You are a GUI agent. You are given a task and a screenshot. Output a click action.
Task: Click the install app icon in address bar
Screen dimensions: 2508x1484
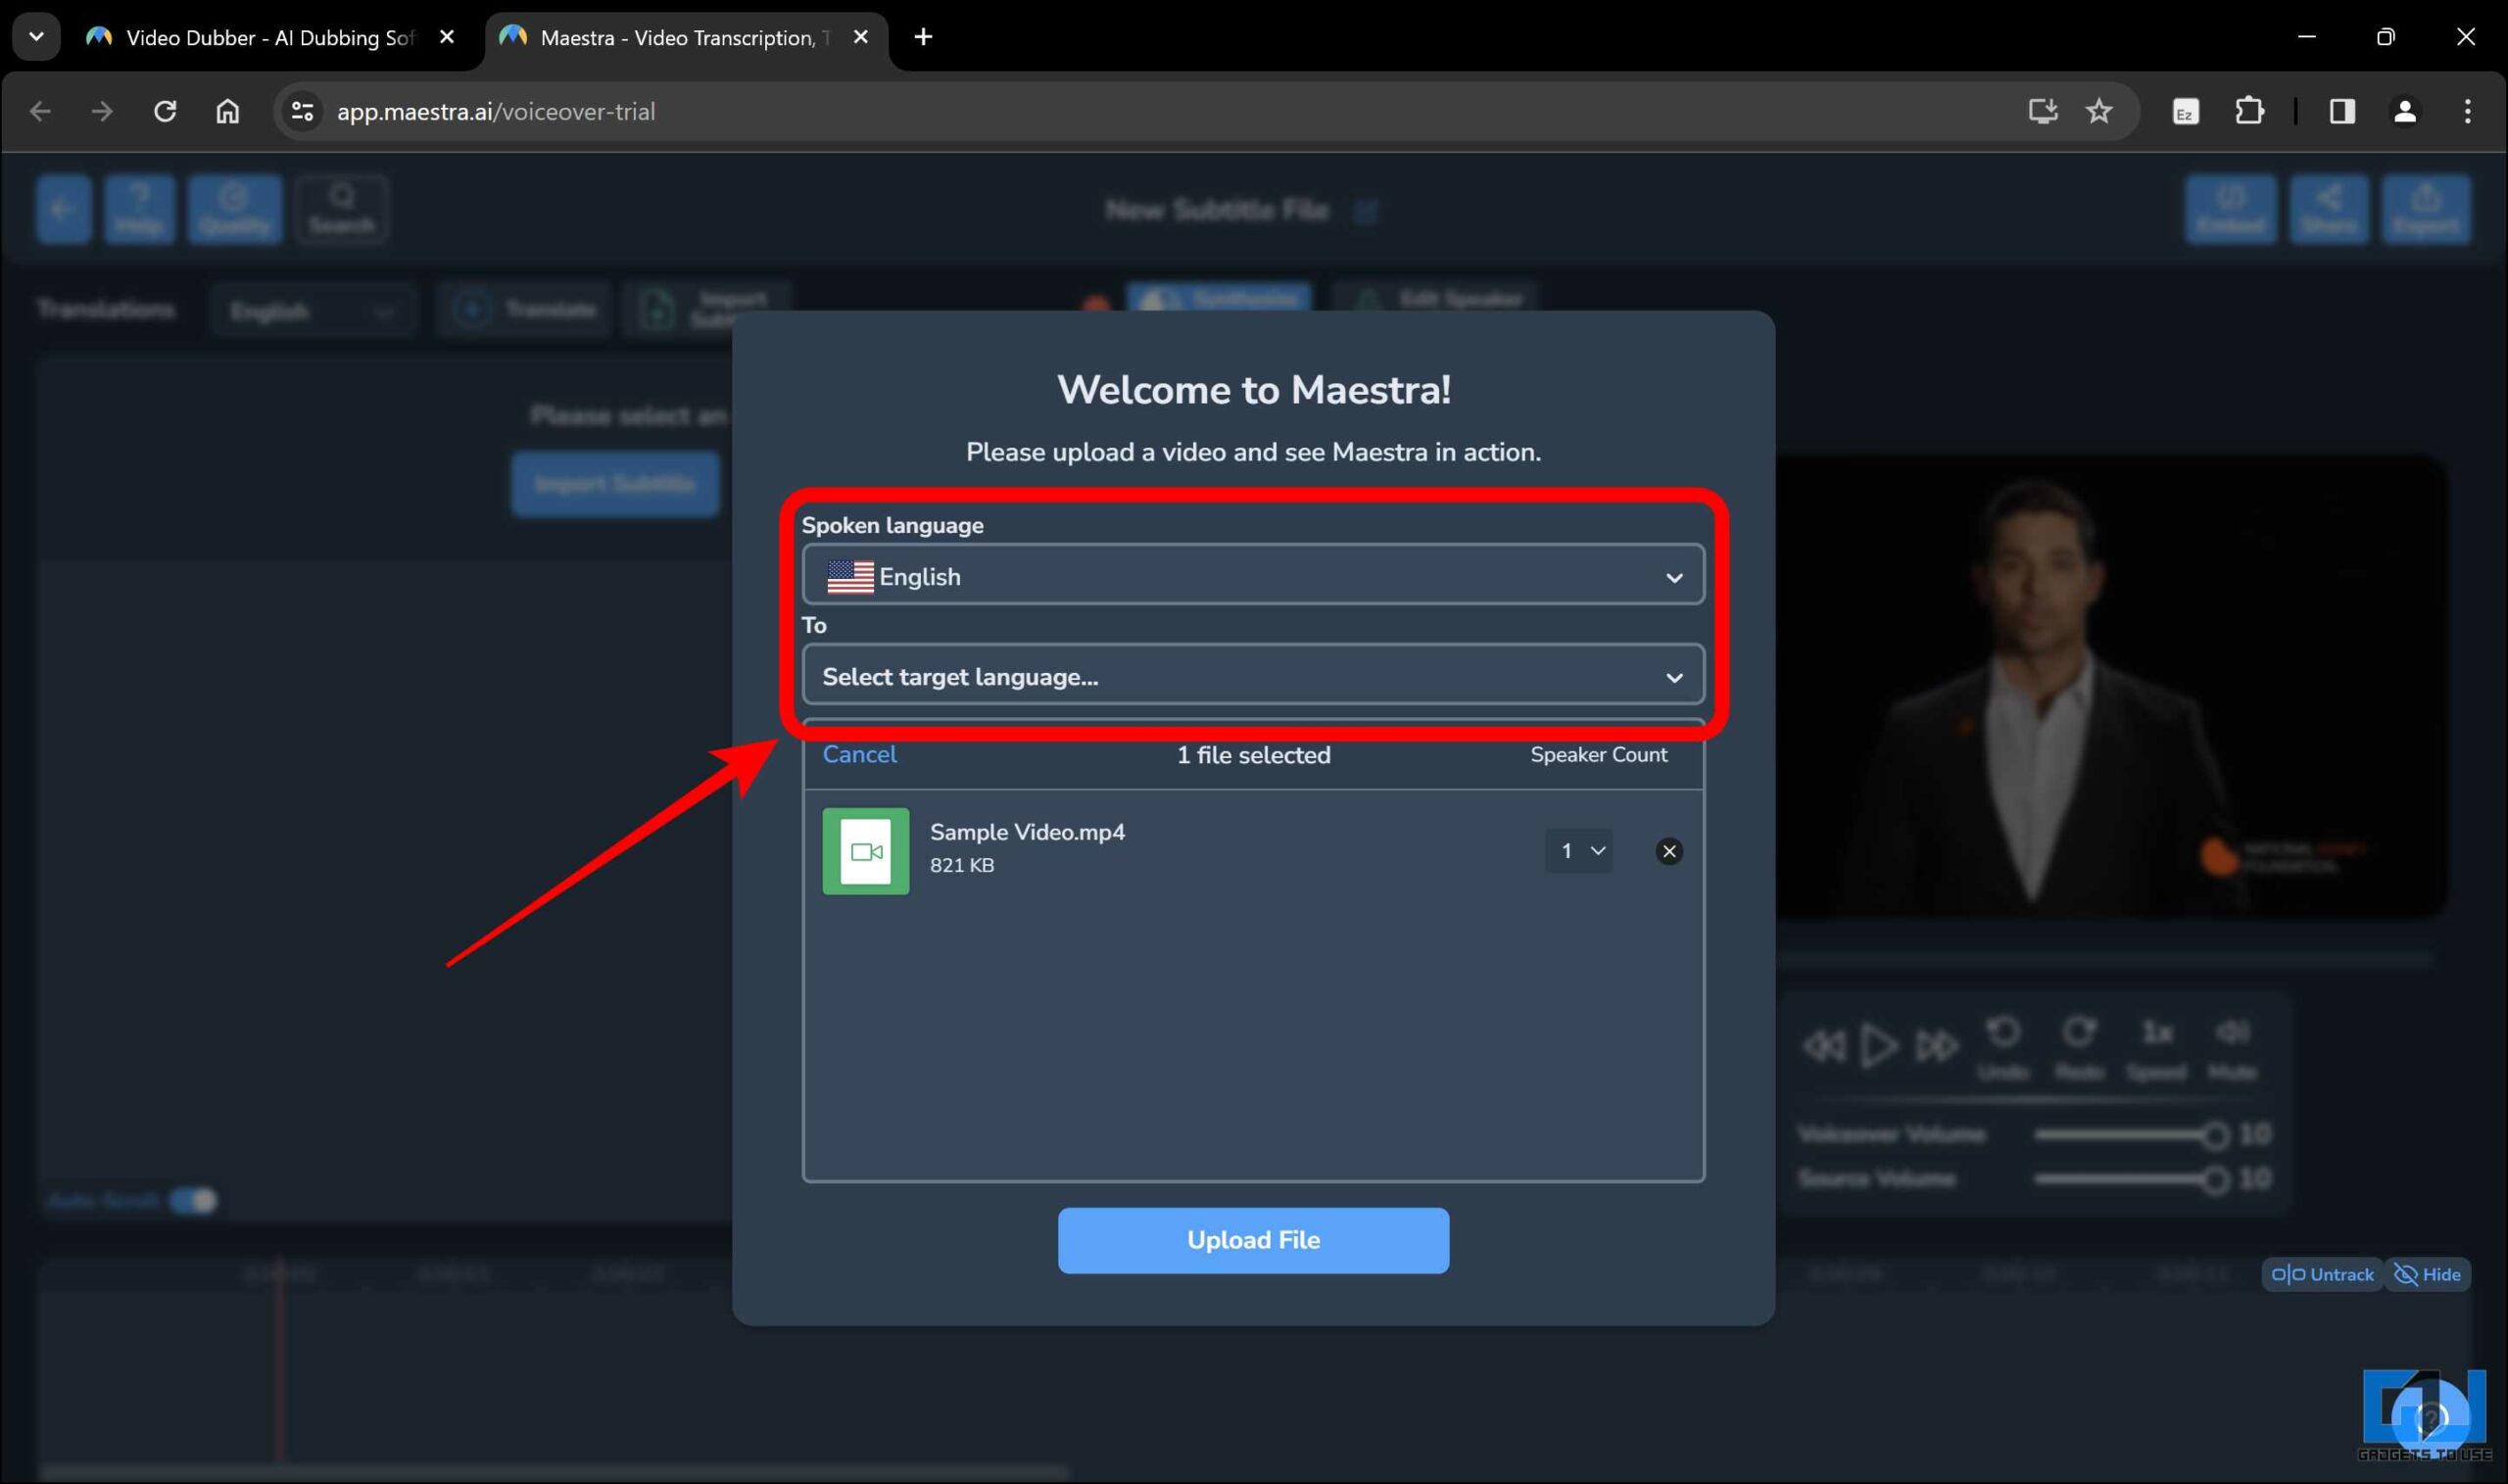point(2041,111)
